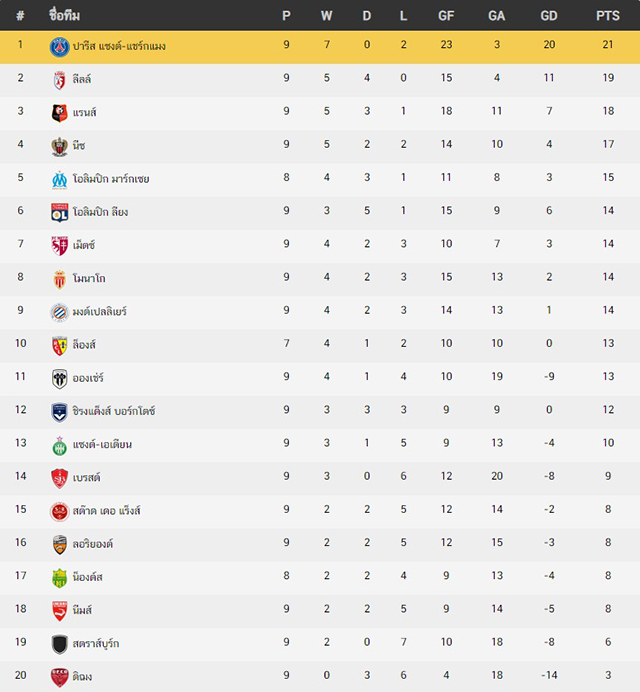Select the Nantes yellow crest
The width and height of the screenshot is (640, 692).
tap(60, 578)
